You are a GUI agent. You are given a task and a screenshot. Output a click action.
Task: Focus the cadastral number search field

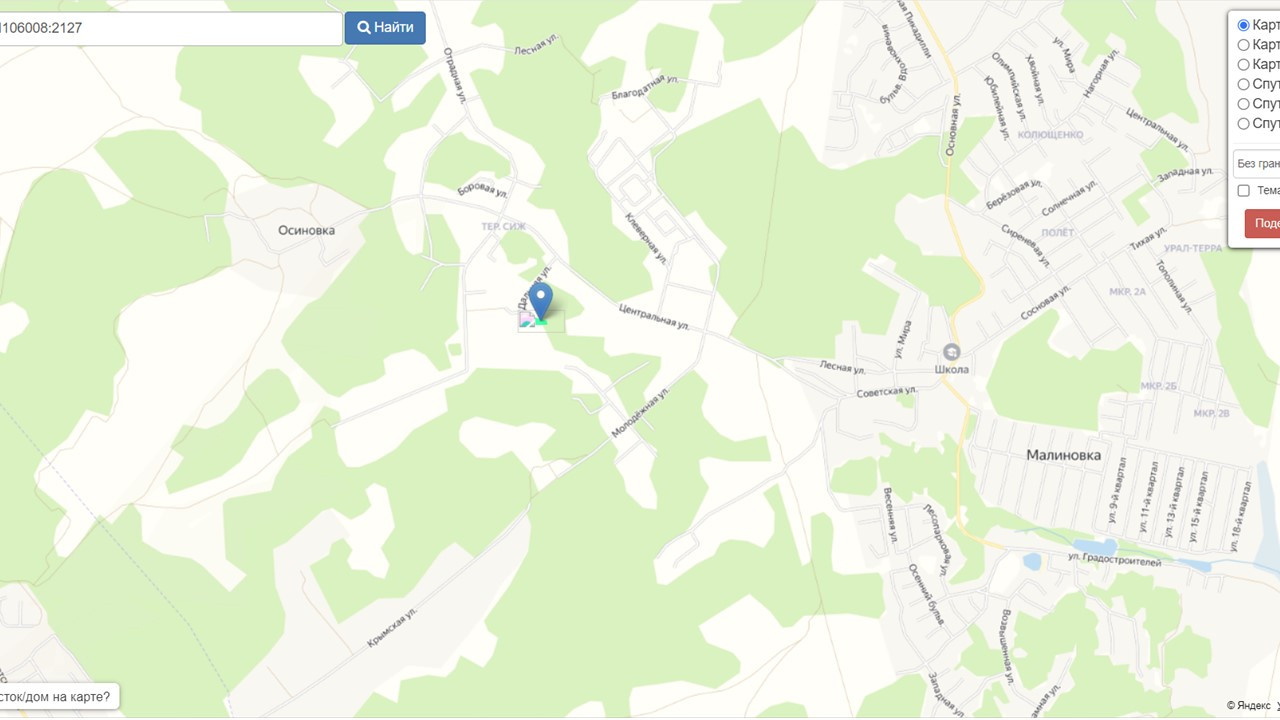170,28
